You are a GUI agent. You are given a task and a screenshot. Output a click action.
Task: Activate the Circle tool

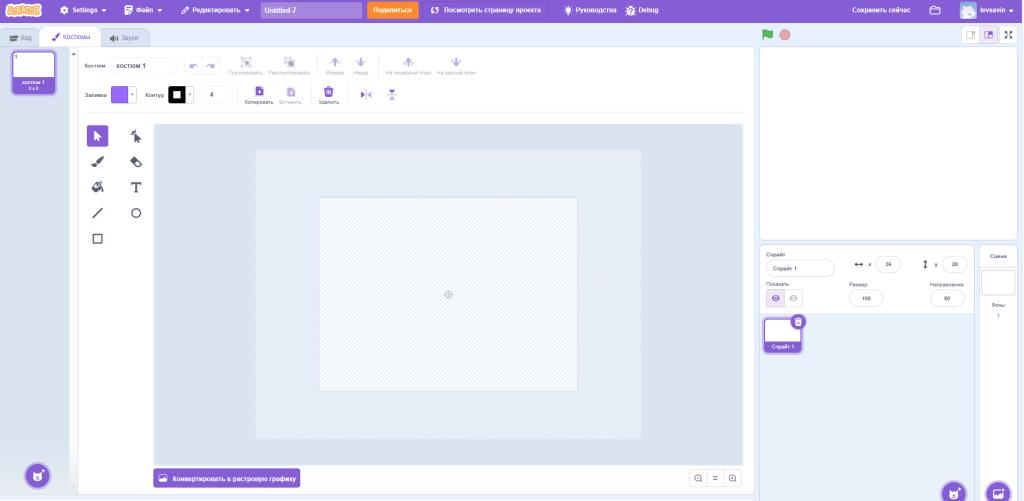136,213
